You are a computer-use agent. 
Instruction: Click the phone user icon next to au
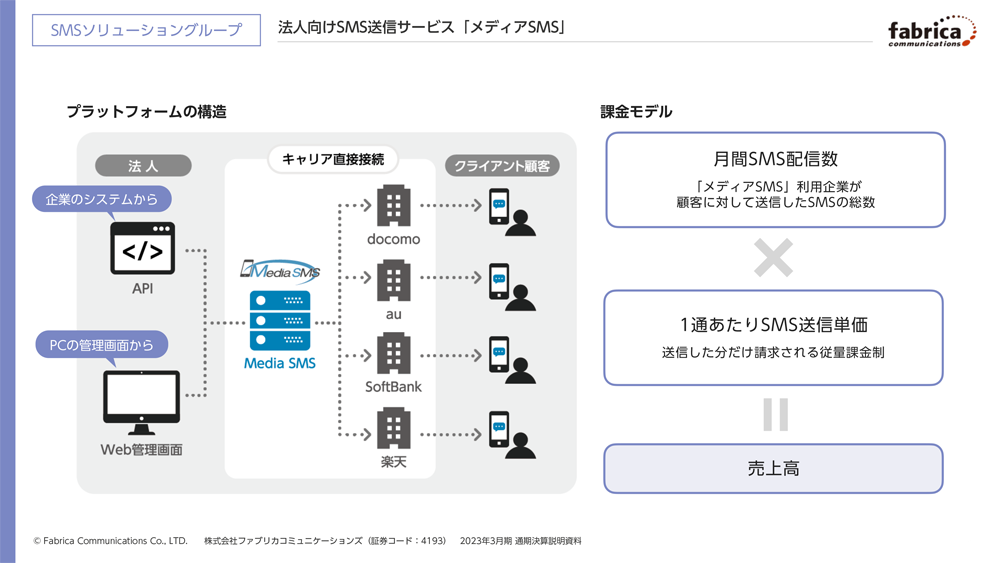(512, 286)
